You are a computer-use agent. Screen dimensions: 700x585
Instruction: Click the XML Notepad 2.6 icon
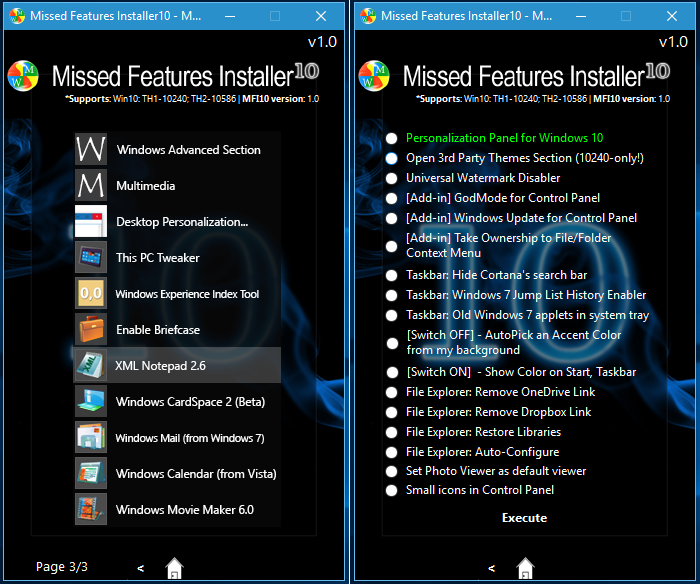(91, 365)
